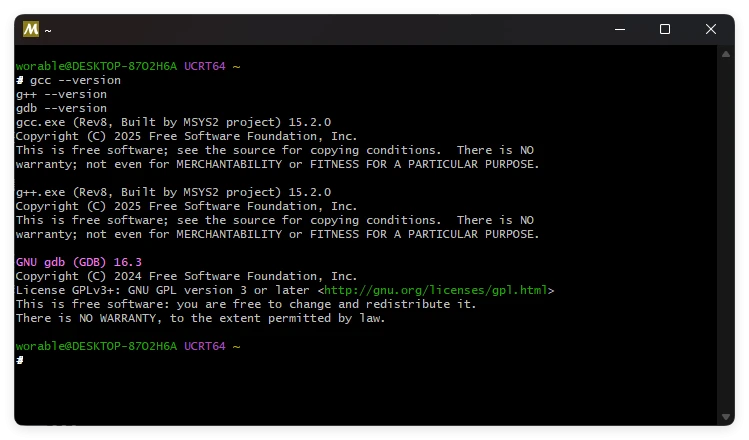Click the cursor at the bottom empty prompt
749x440 pixels.
pyautogui.click(x=20, y=360)
